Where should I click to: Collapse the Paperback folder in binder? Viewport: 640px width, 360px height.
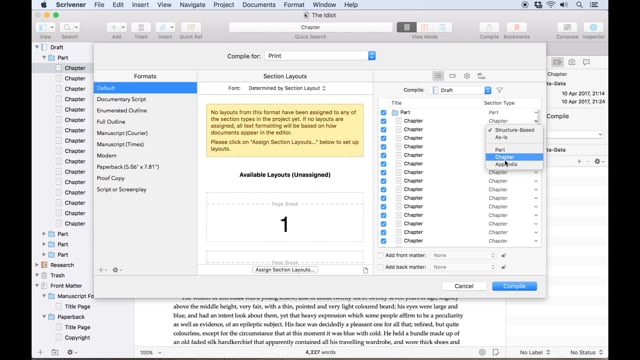(44, 317)
